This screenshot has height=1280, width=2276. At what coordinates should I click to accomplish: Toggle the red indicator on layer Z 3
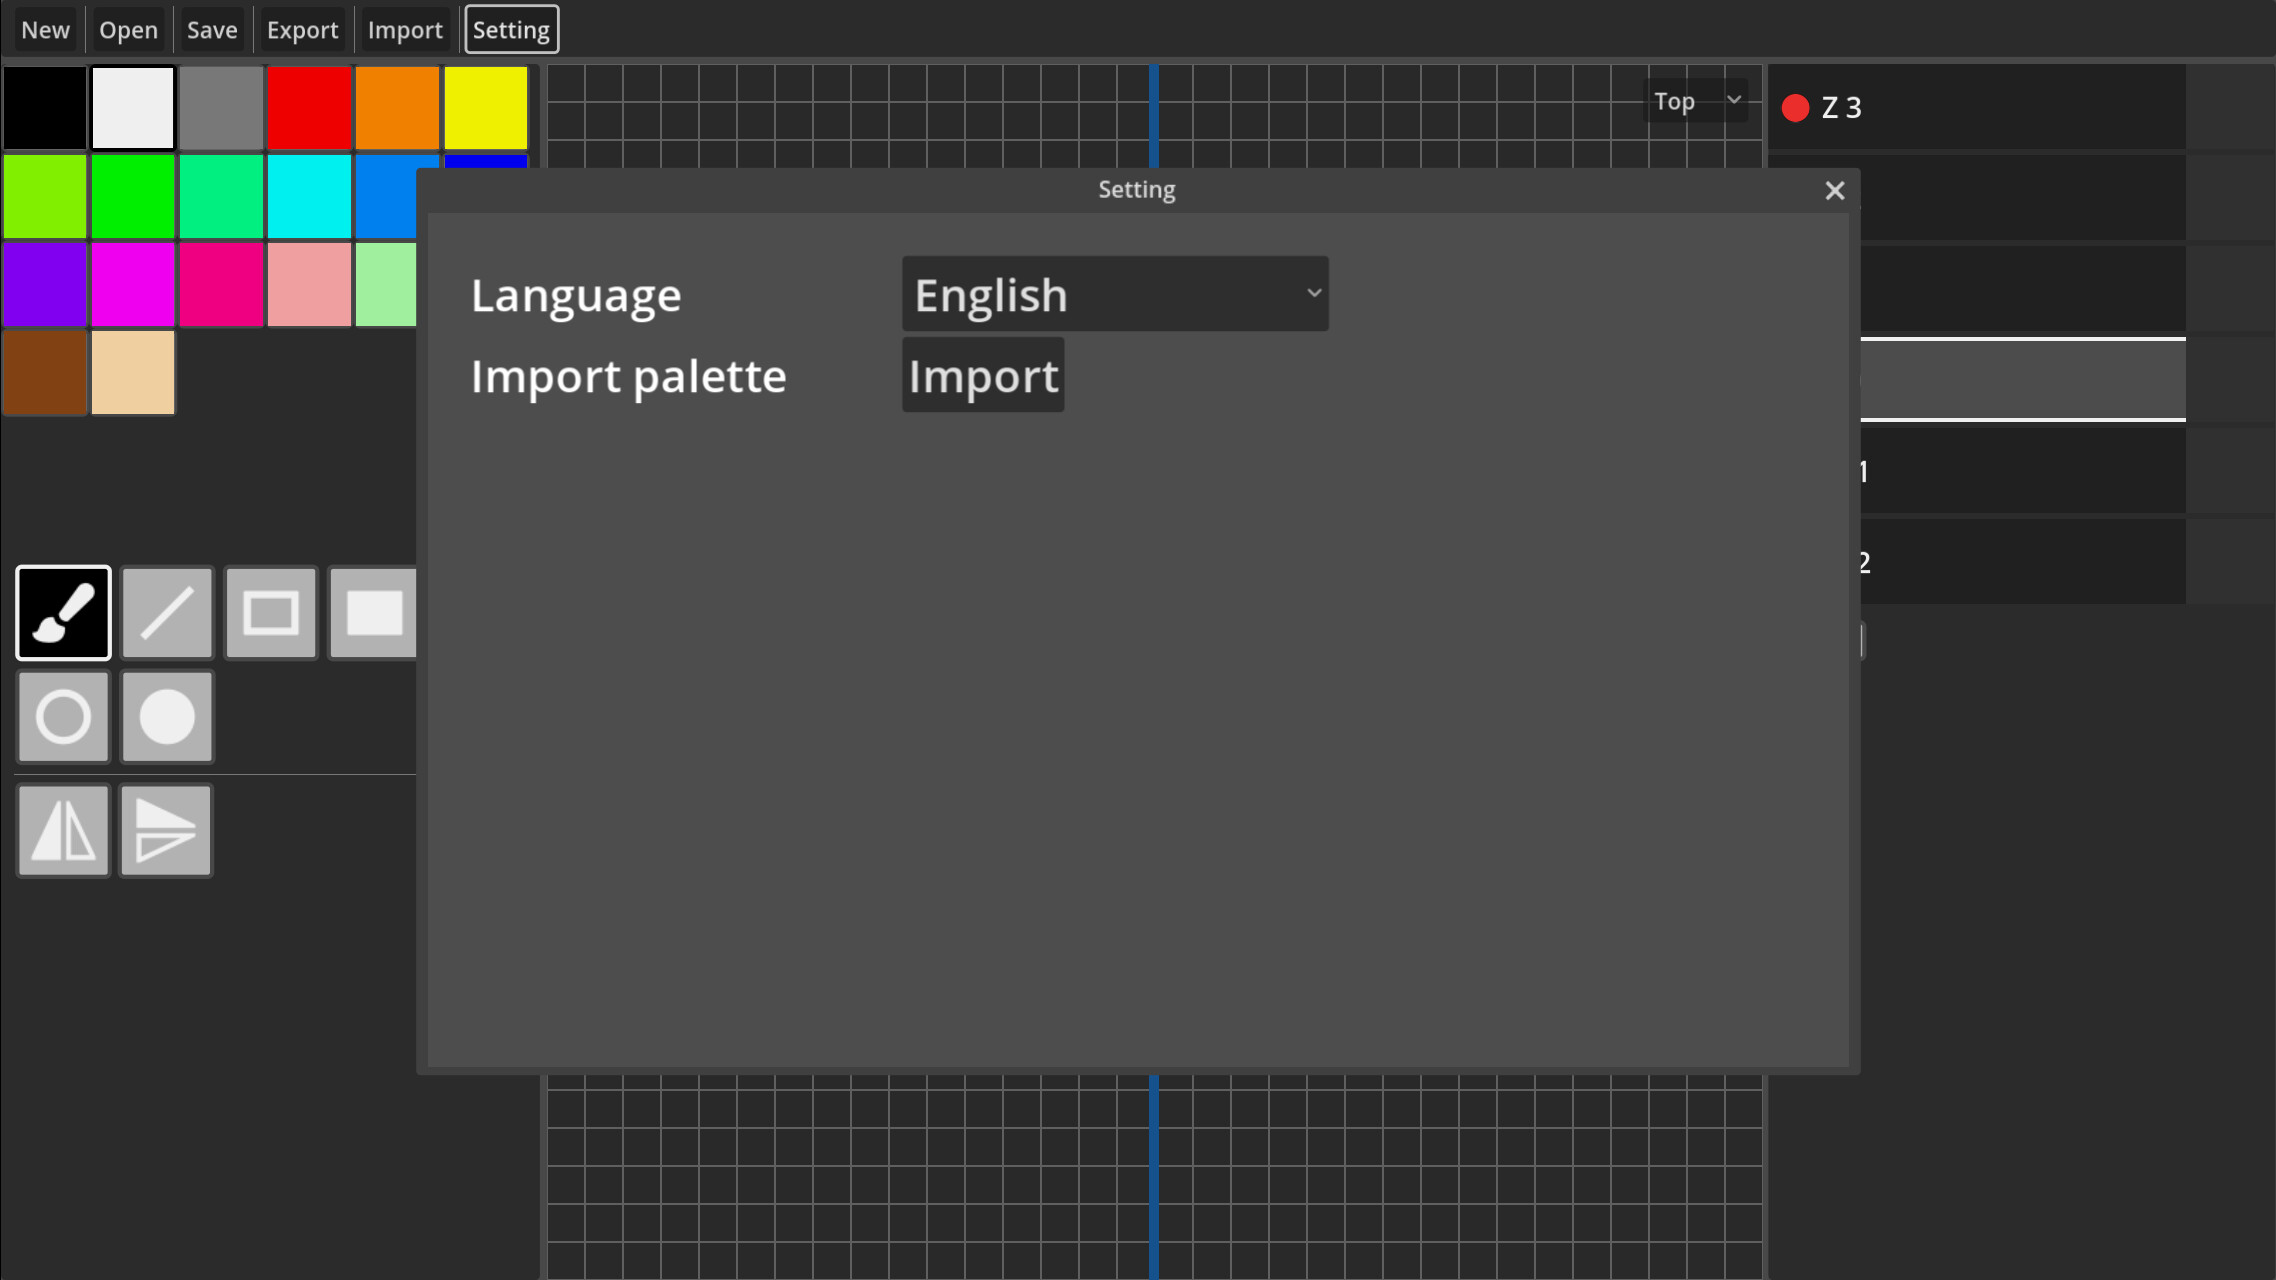[x=1796, y=107]
